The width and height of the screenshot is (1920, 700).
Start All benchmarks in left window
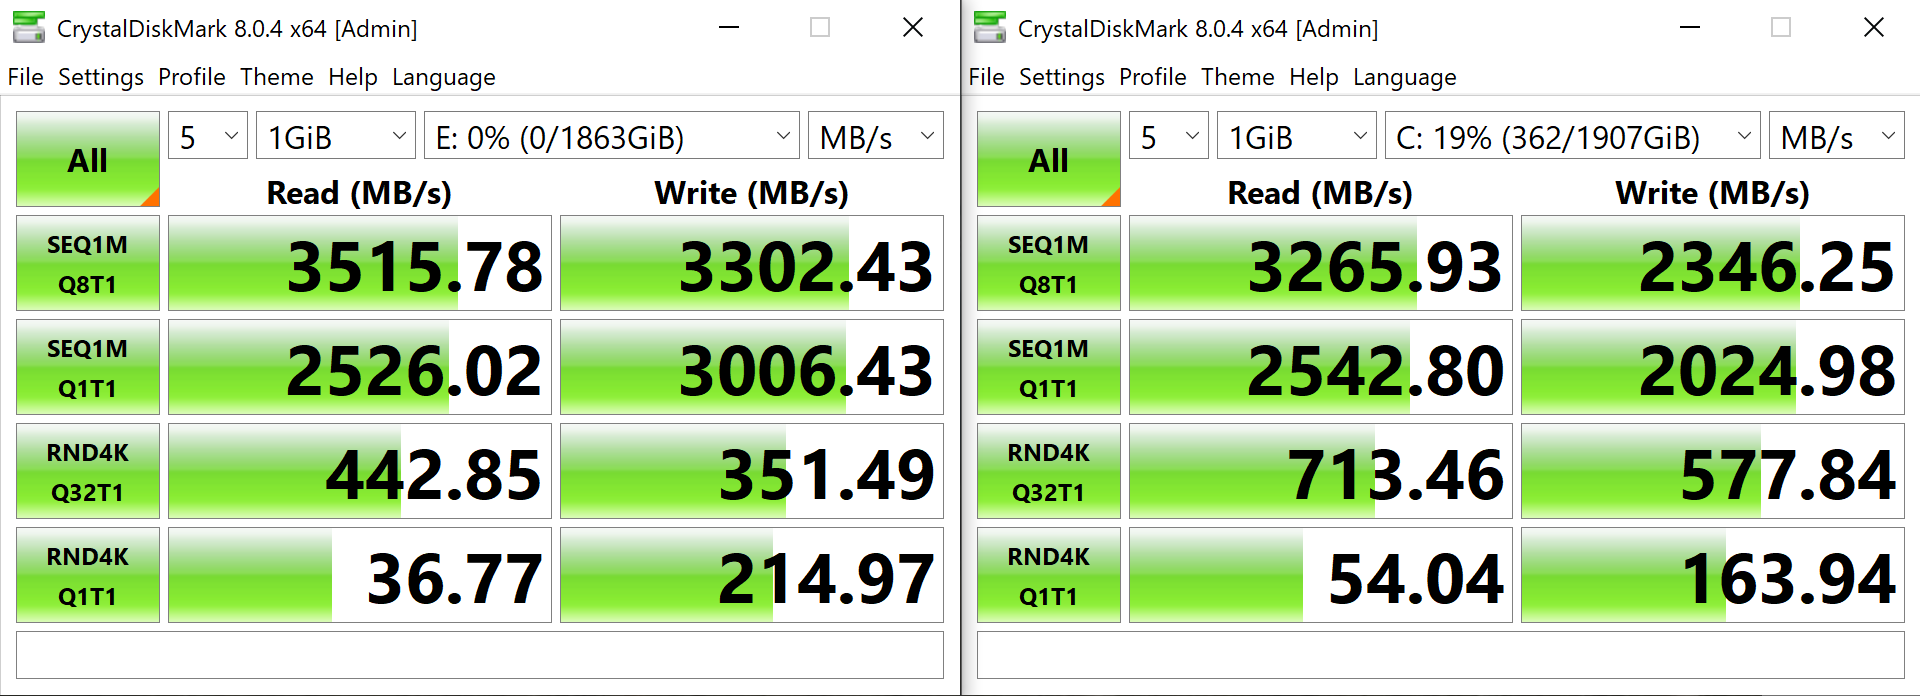[x=88, y=159]
